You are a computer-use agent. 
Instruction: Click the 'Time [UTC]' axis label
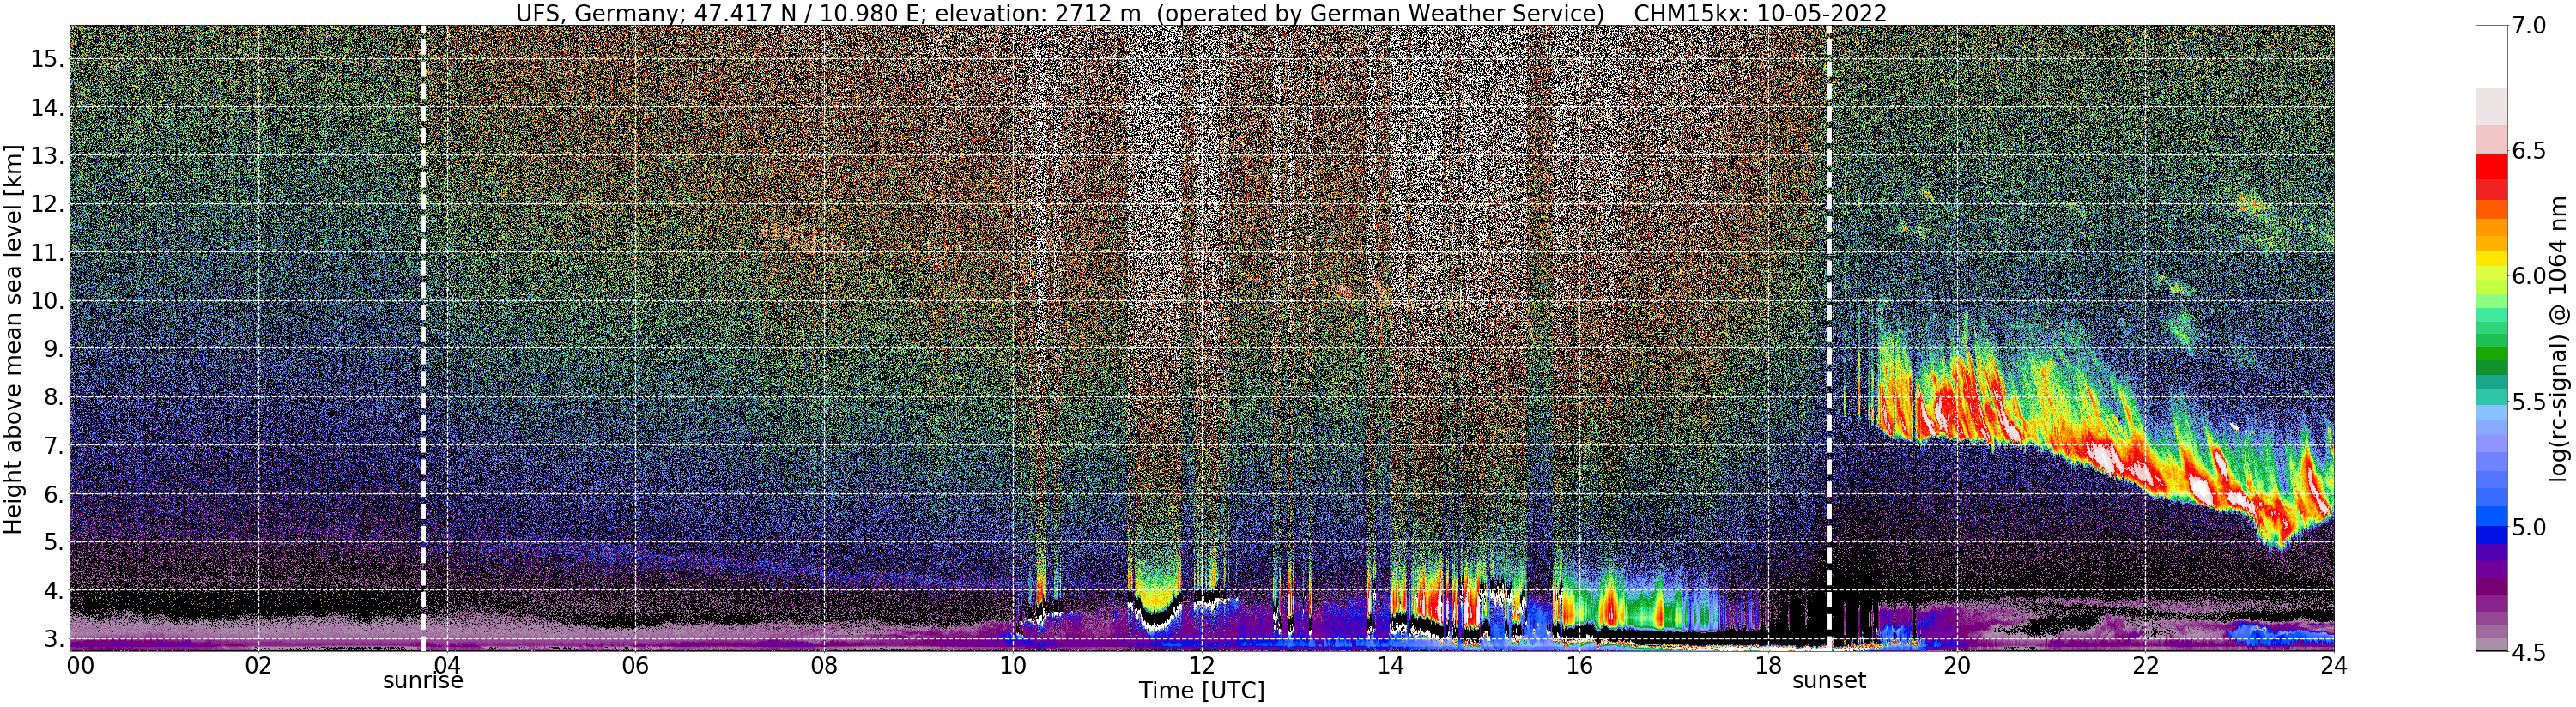pyautogui.click(x=1201, y=691)
